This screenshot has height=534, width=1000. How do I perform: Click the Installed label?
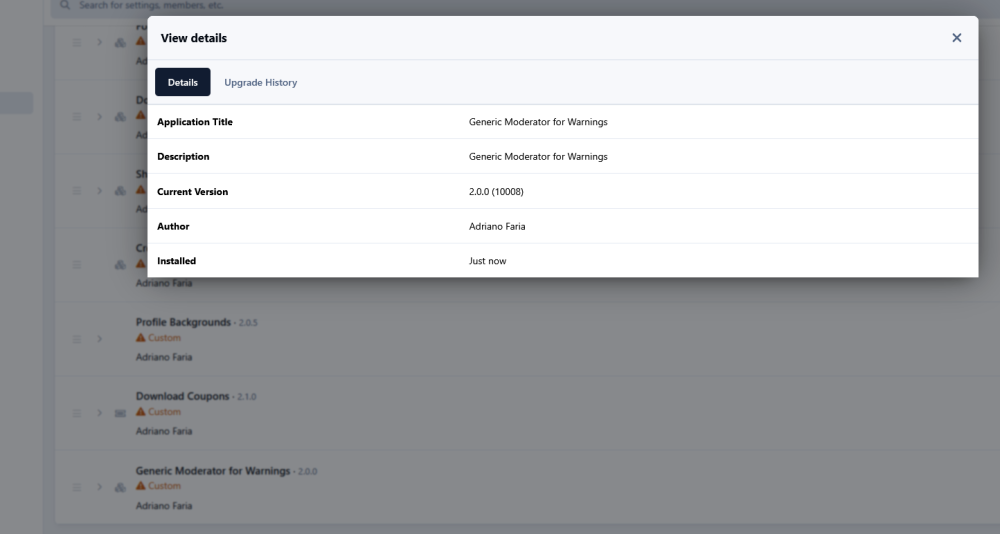176,261
